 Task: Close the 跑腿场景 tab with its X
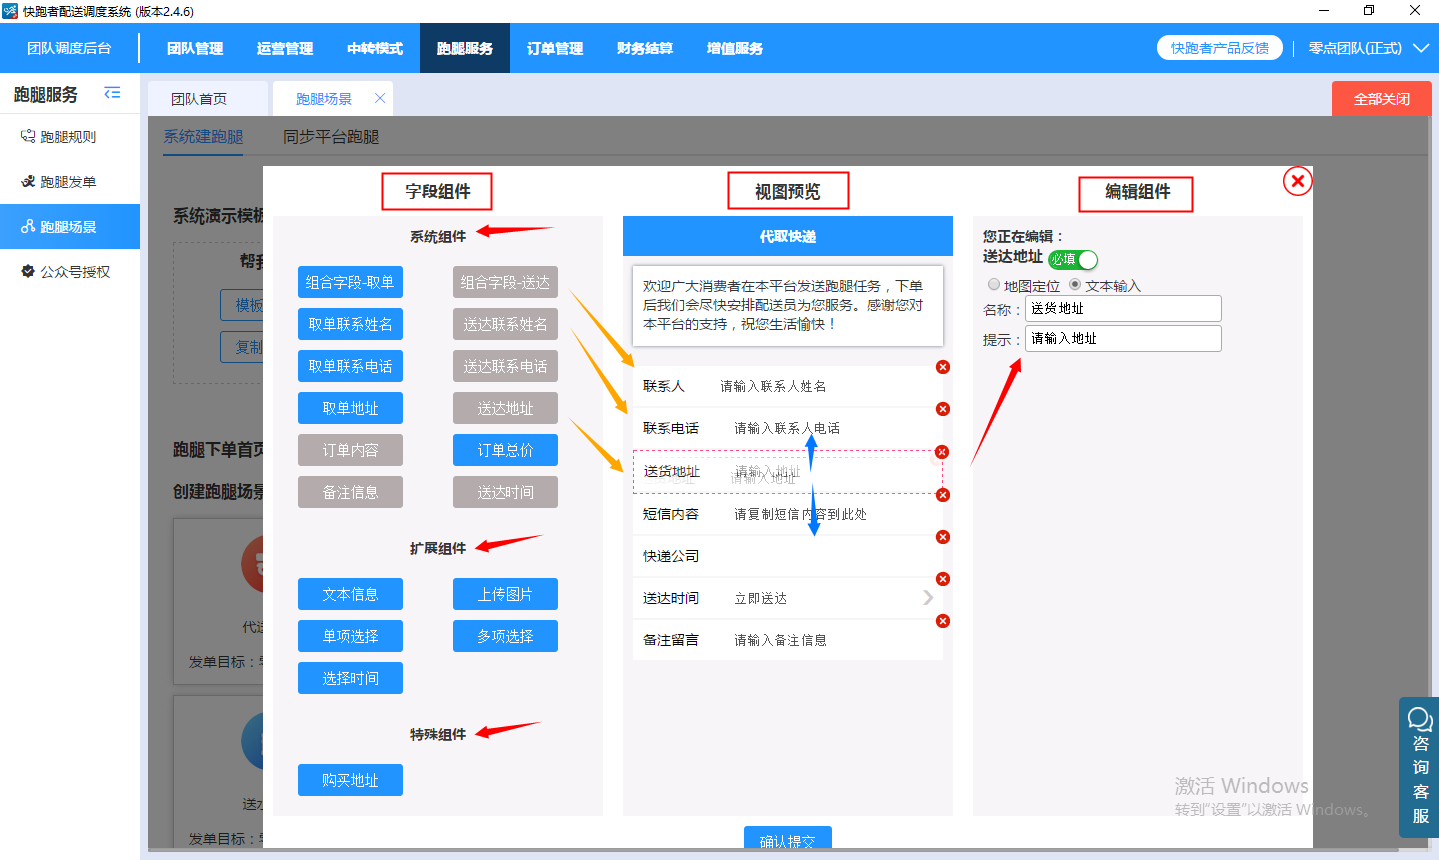380,98
